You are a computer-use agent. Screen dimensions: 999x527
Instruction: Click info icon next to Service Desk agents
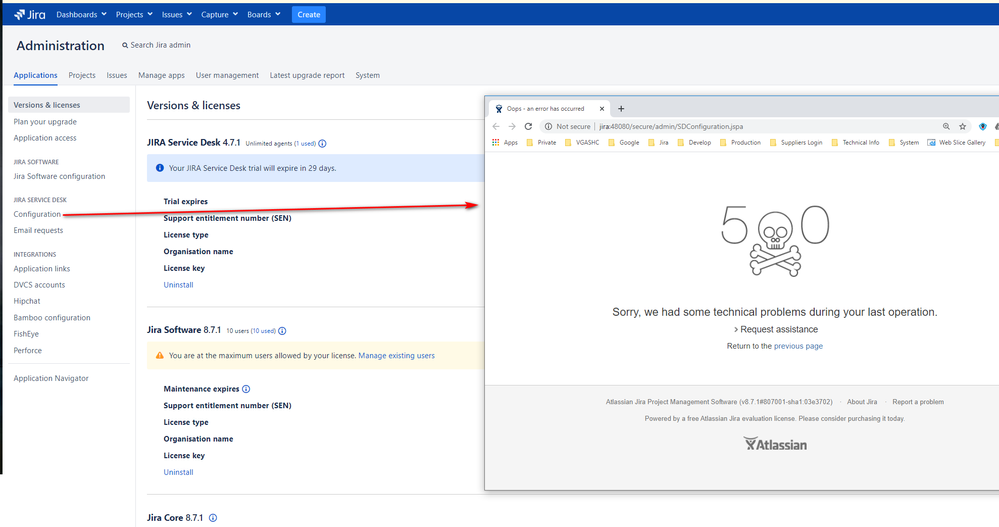pyautogui.click(x=322, y=143)
